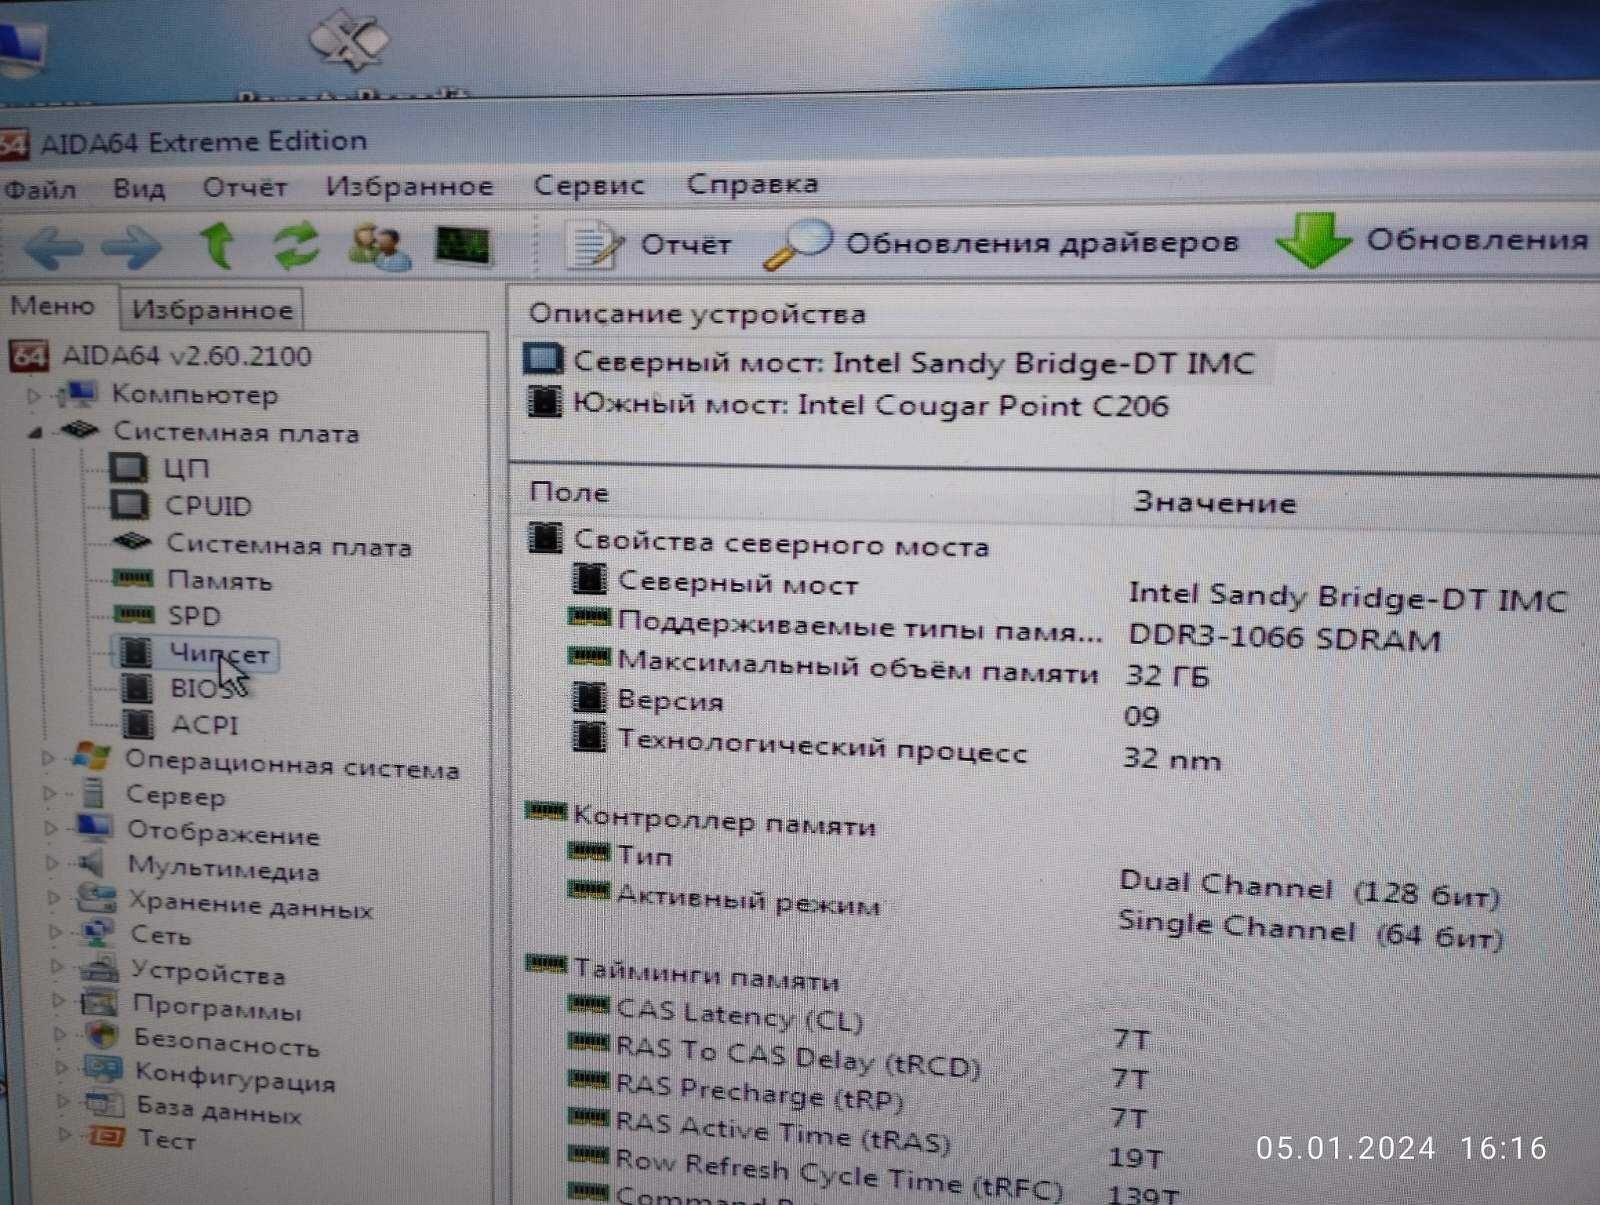1600x1205 pixels.
Task: Switch to the Меню tab
Action: point(53,306)
